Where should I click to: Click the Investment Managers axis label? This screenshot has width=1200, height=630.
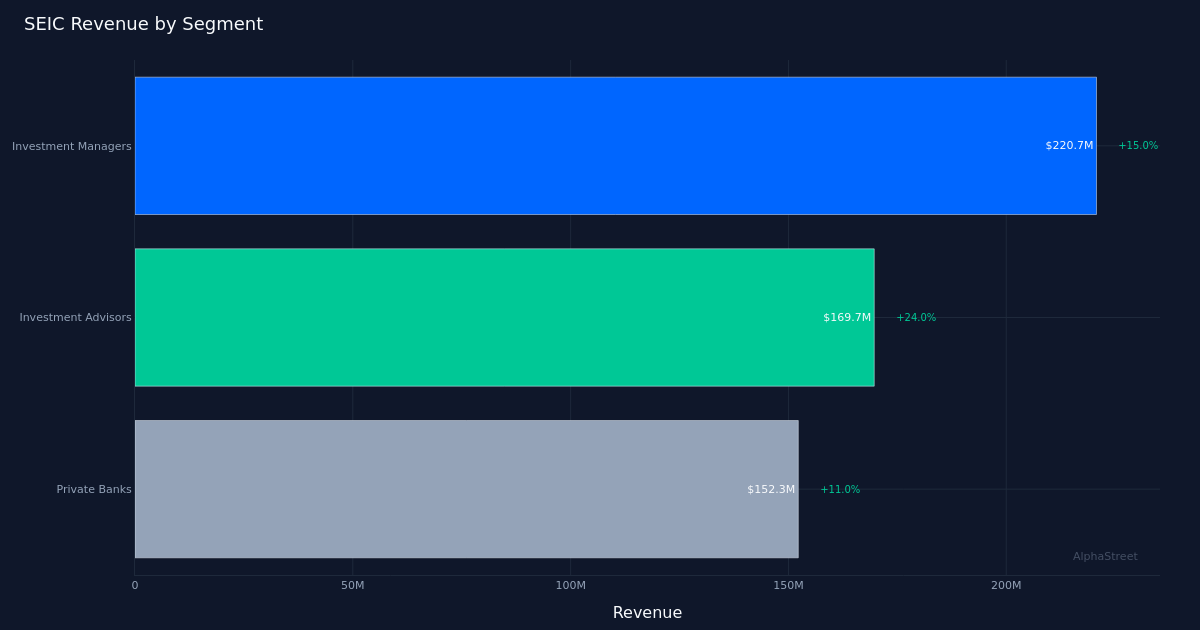click(x=71, y=145)
